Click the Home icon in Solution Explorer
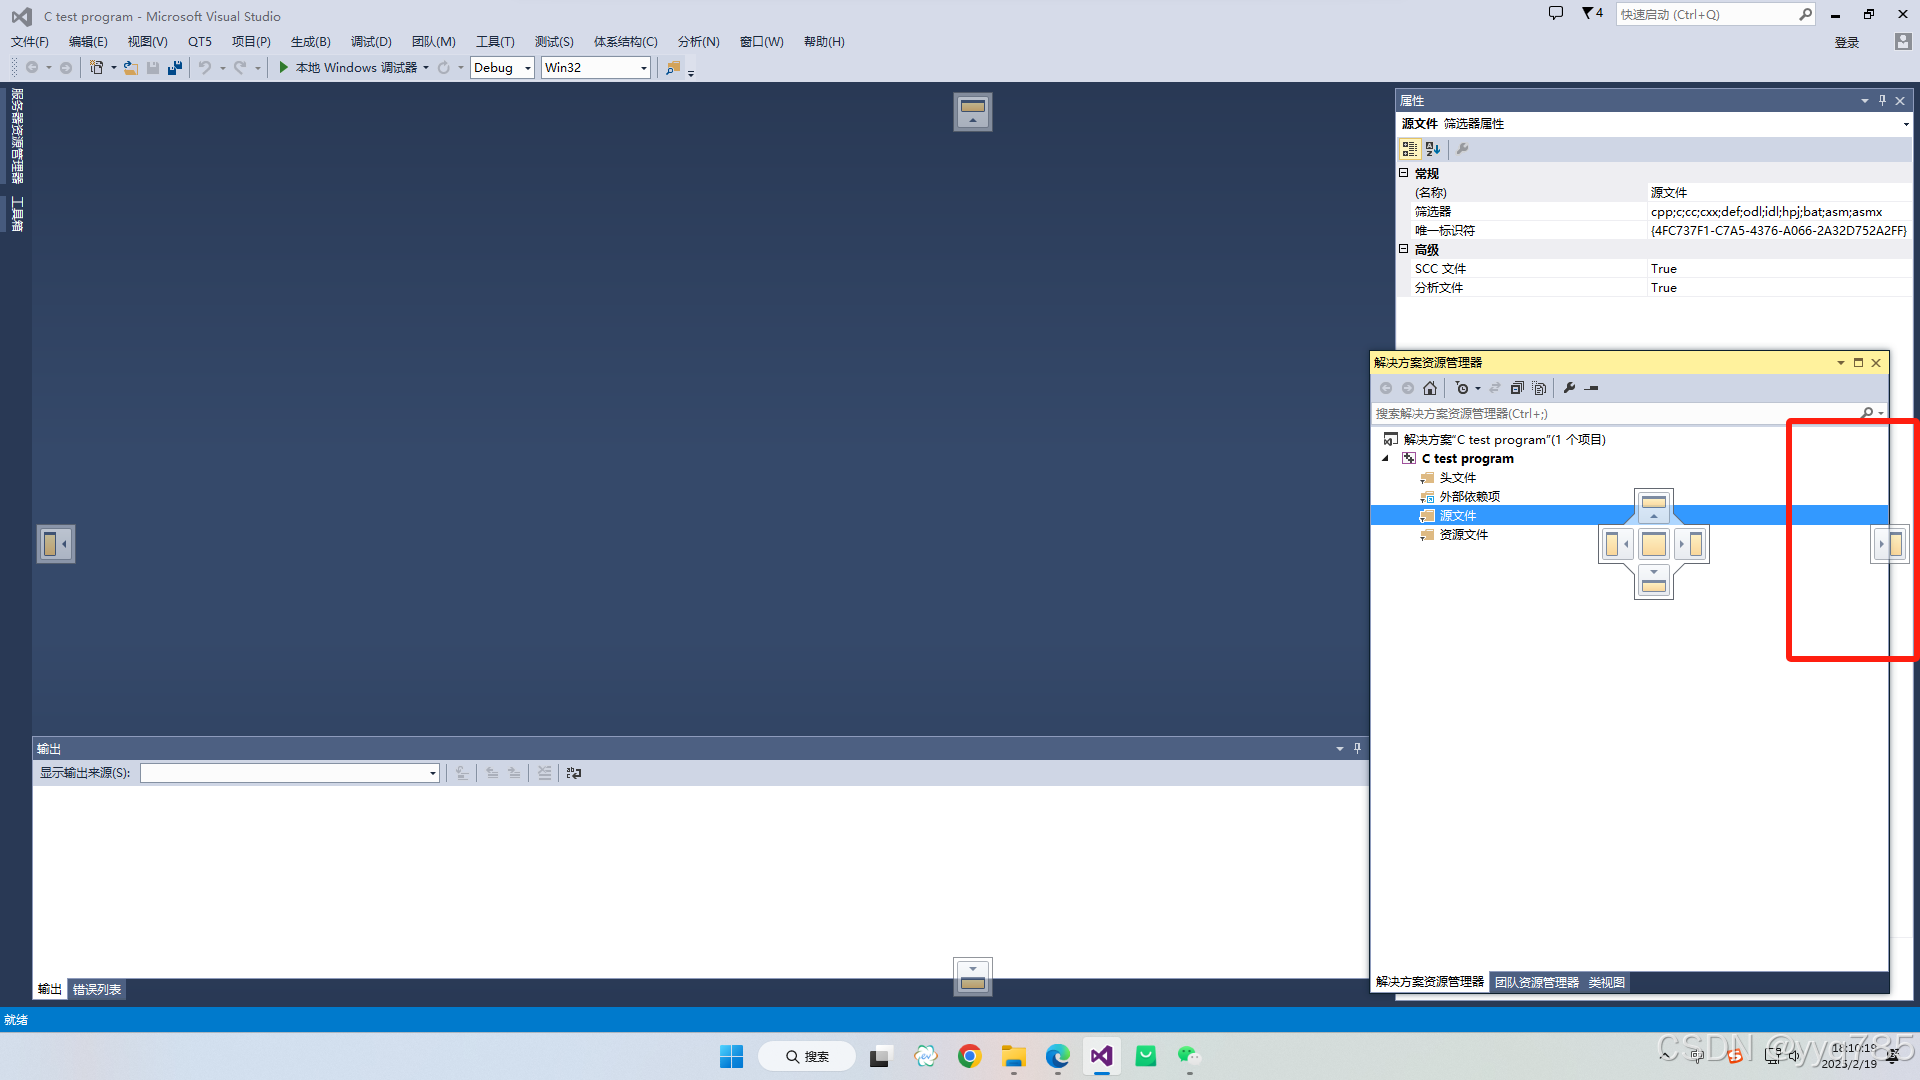1920x1080 pixels. point(1430,388)
